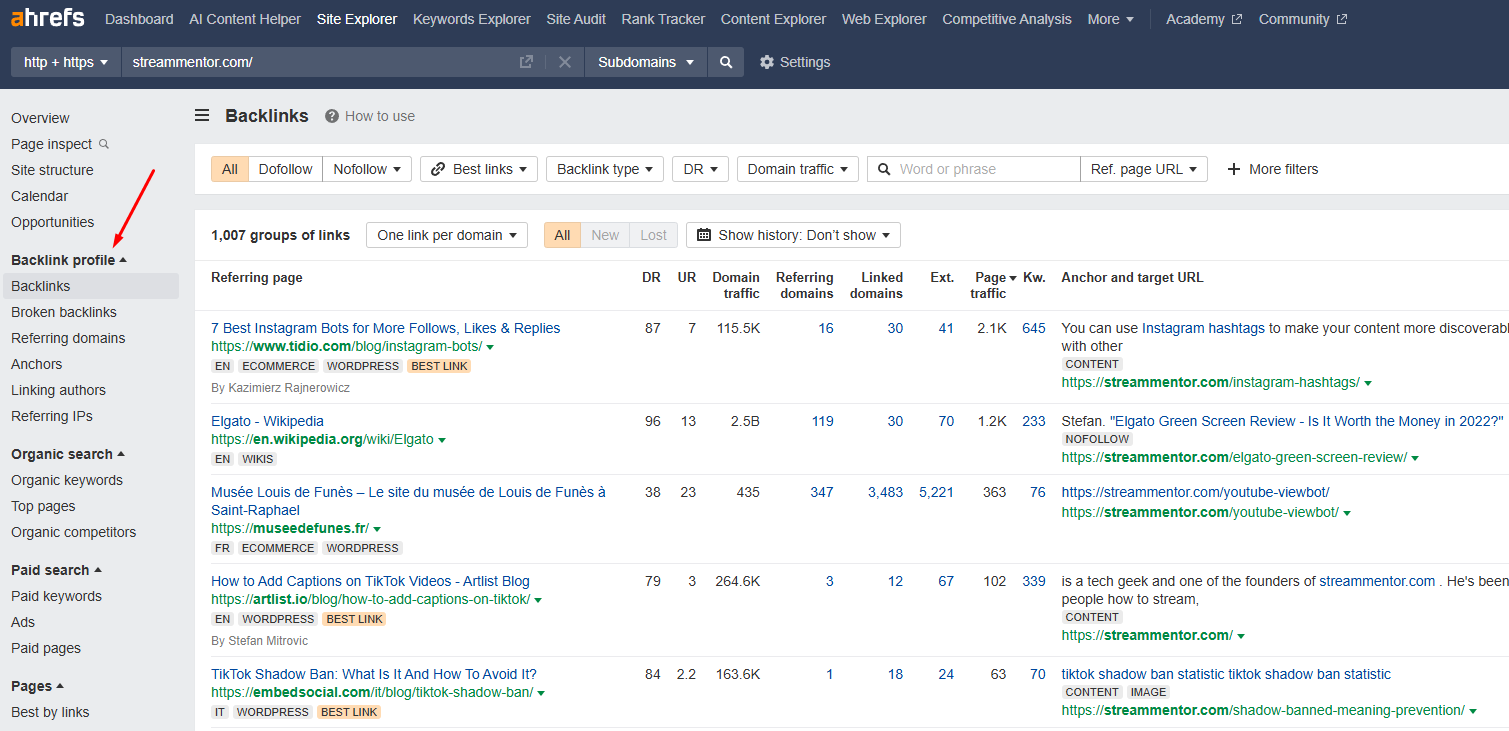1509x731 pixels.
Task: Open Site Audit tab
Action: pos(576,19)
